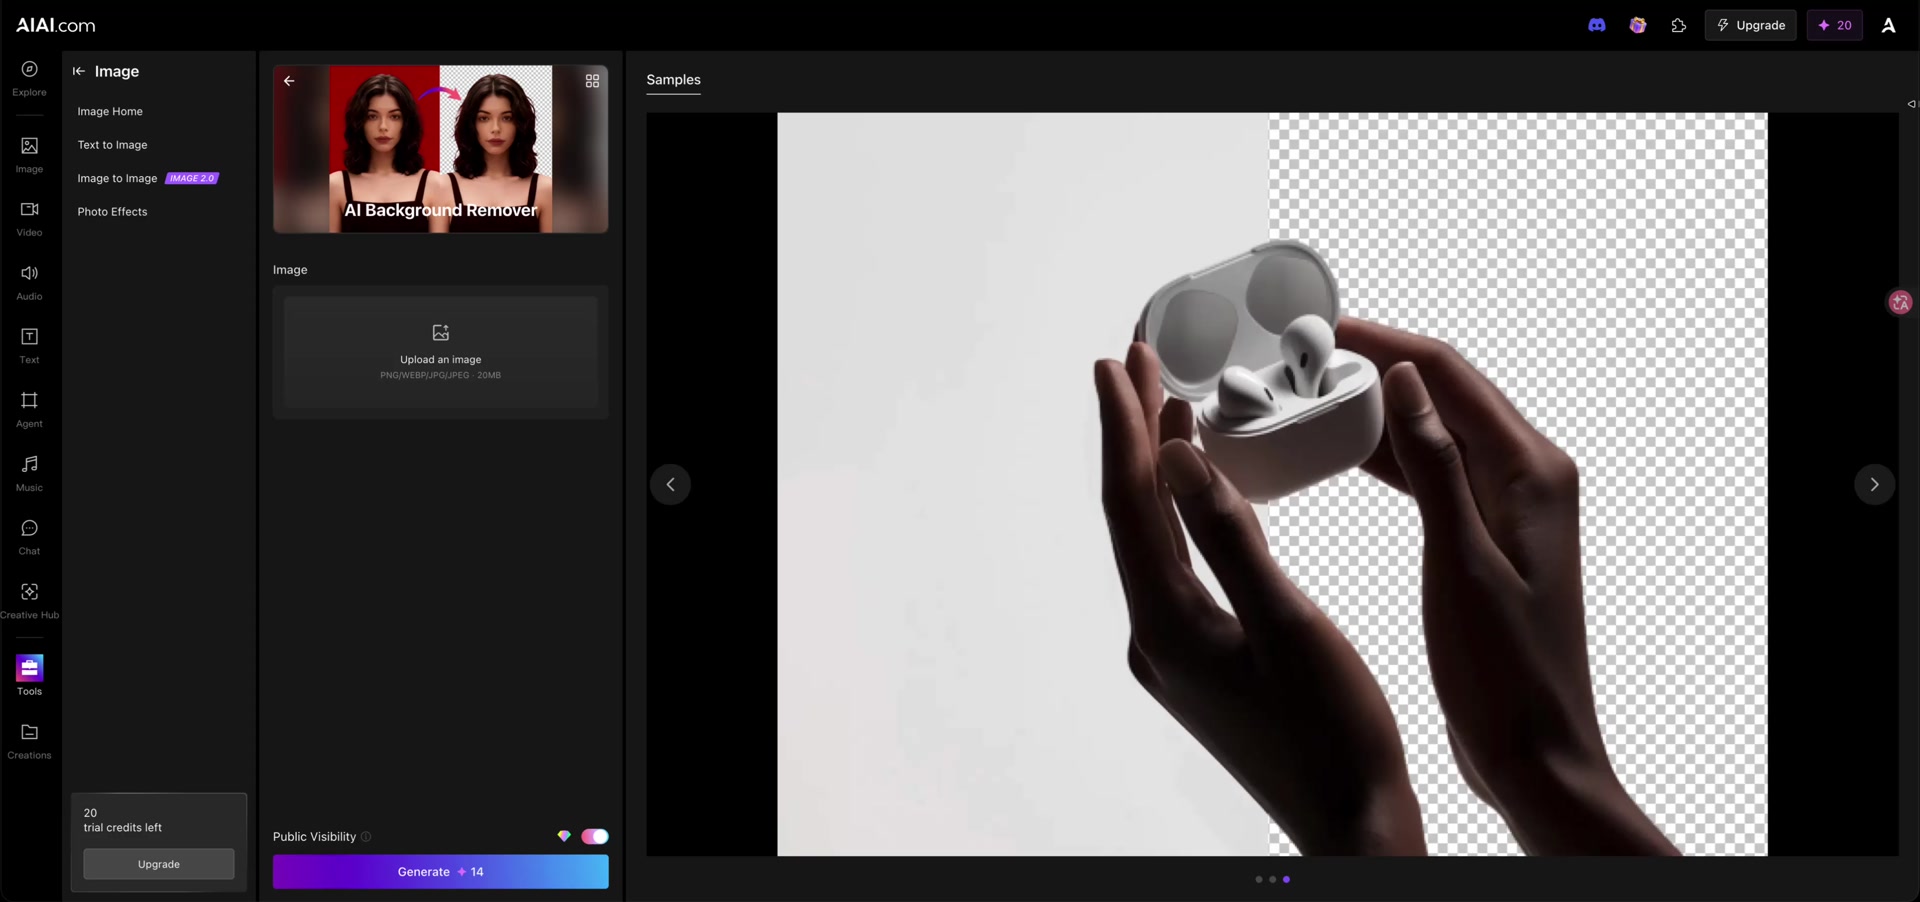Open the Chat section
This screenshot has height=902, width=1920.
pyautogui.click(x=29, y=537)
